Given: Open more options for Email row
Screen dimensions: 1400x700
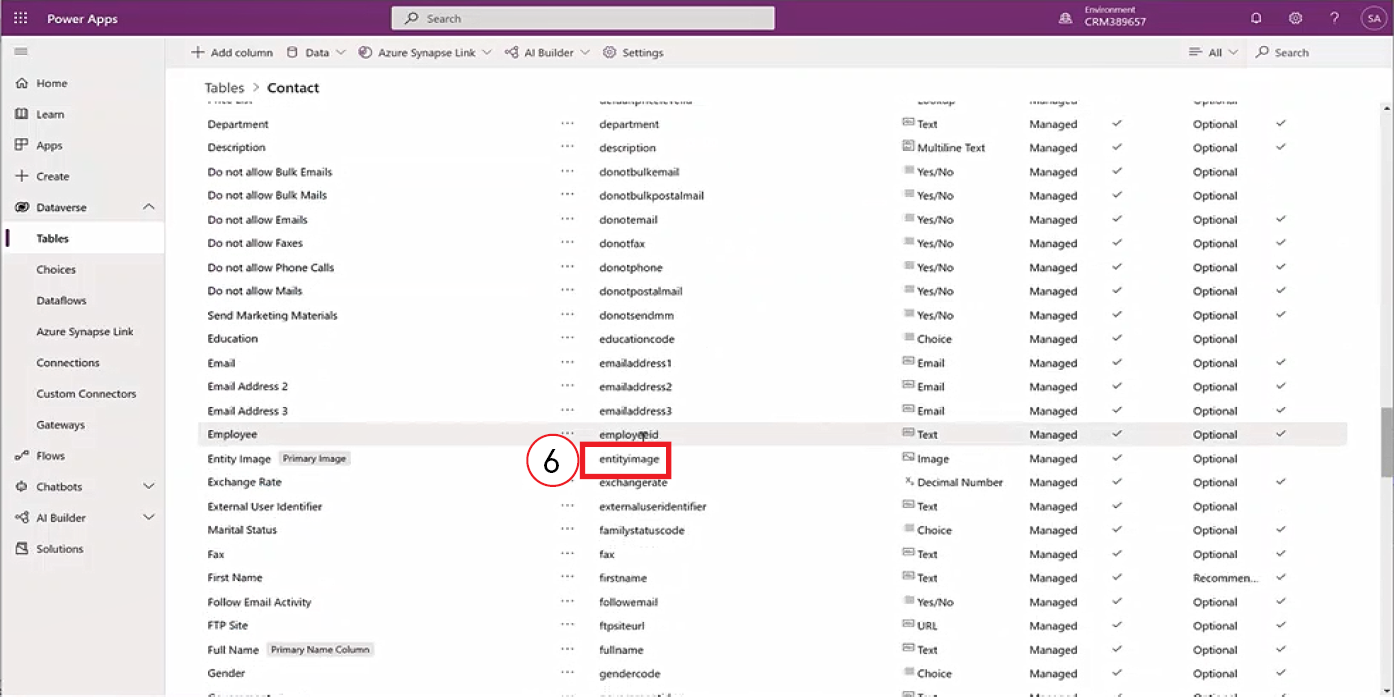Looking at the screenshot, I should (568, 362).
